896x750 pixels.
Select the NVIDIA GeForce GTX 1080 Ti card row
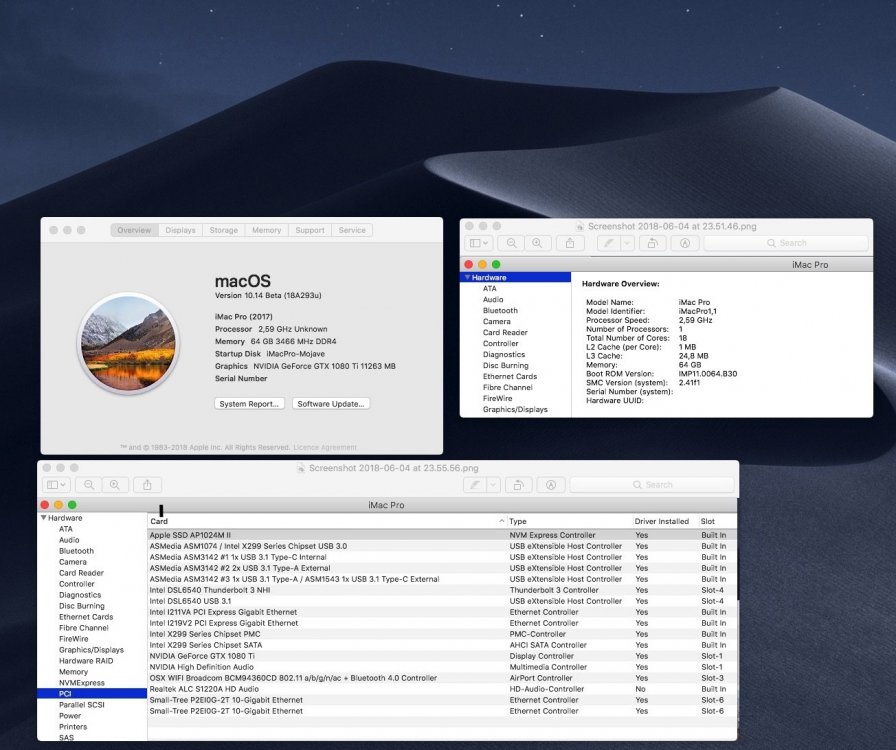click(x=442, y=656)
